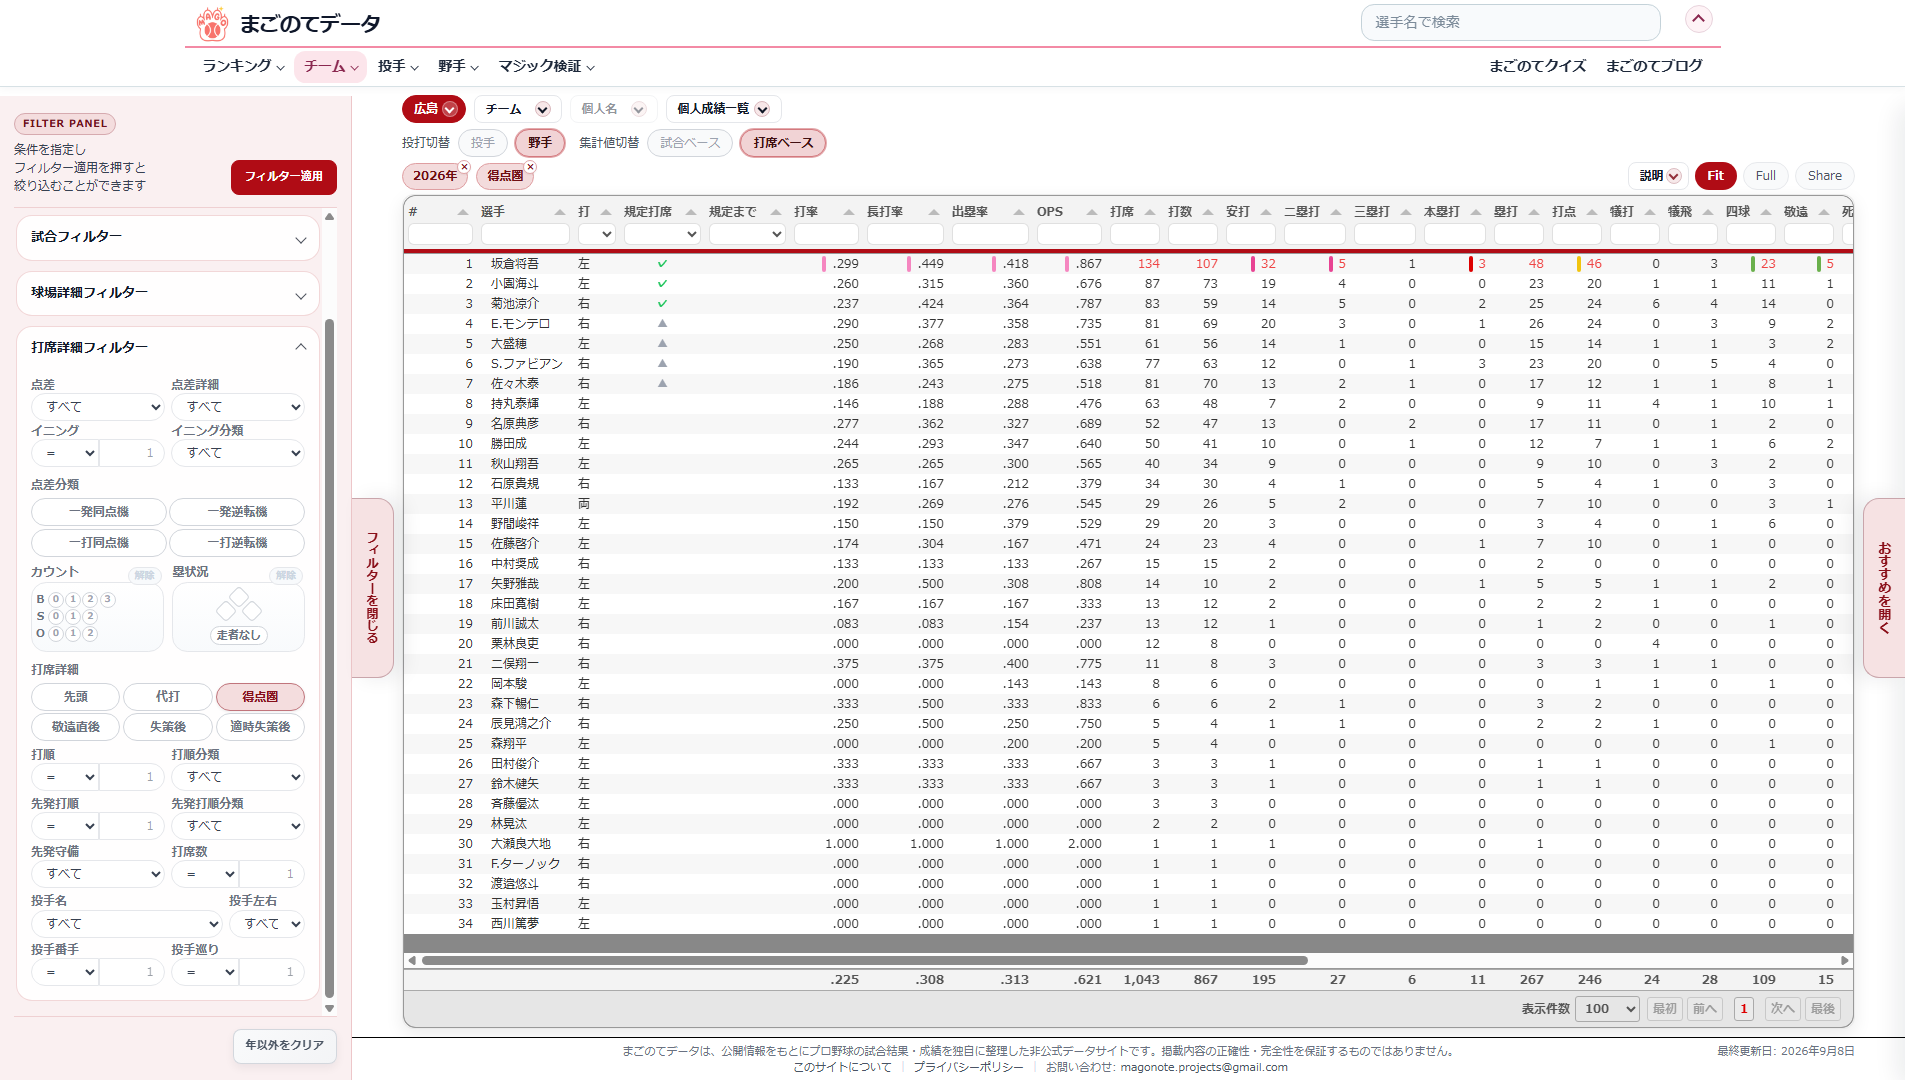Open the 広島 team dropdown
The width and height of the screenshot is (1920, 1080).
pos(434,109)
